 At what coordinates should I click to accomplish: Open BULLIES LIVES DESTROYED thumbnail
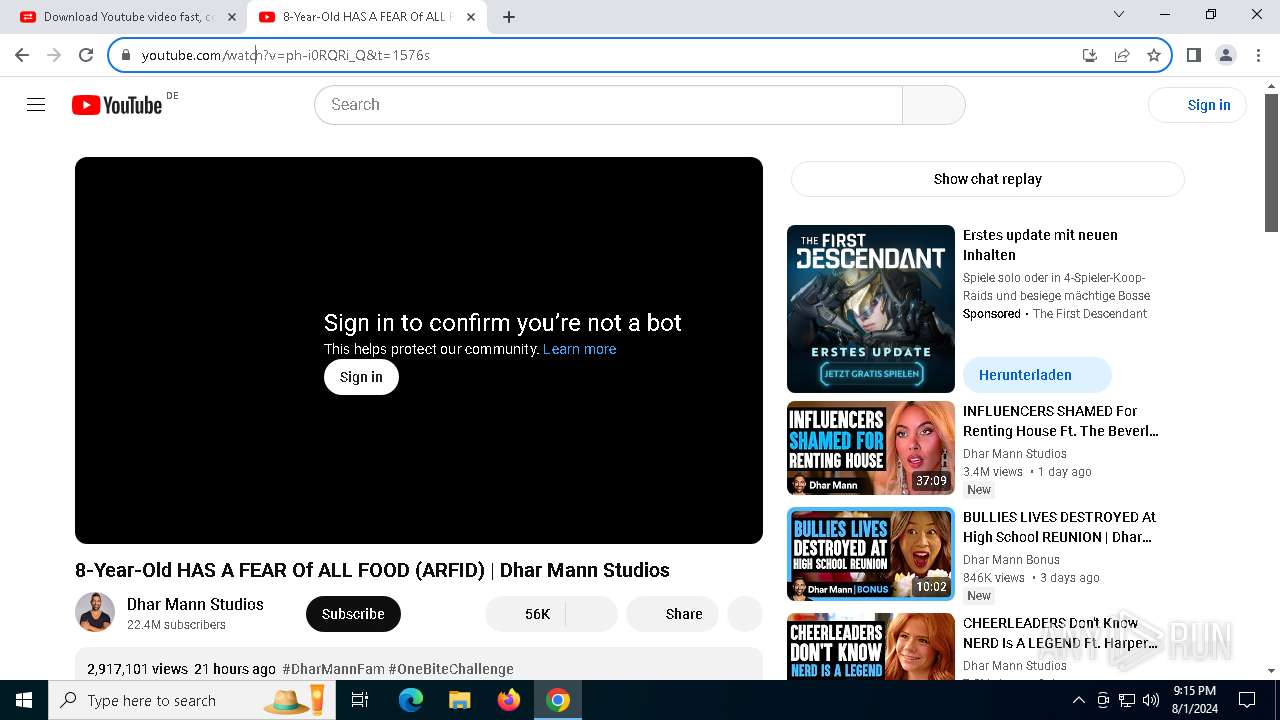tap(871, 554)
